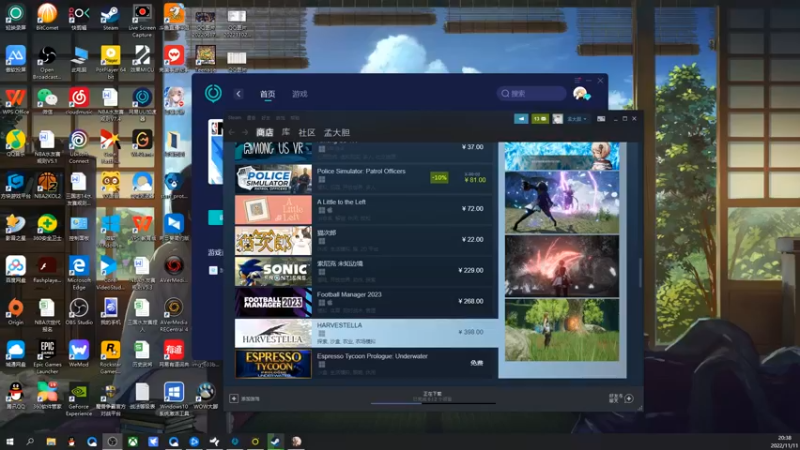Click the back chevron in the blue launcher window
The height and width of the screenshot is (450, 800).
(x=238, y=94)
